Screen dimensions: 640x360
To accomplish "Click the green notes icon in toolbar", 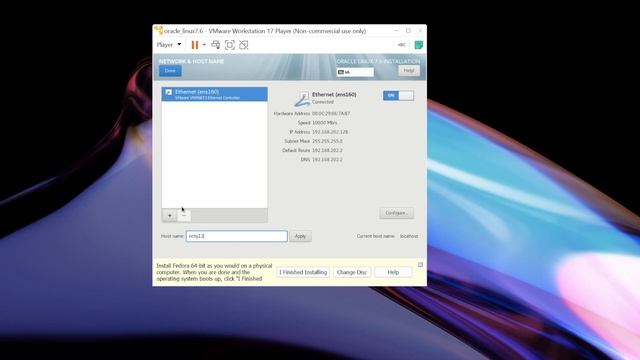I will [x=418, y=45].
